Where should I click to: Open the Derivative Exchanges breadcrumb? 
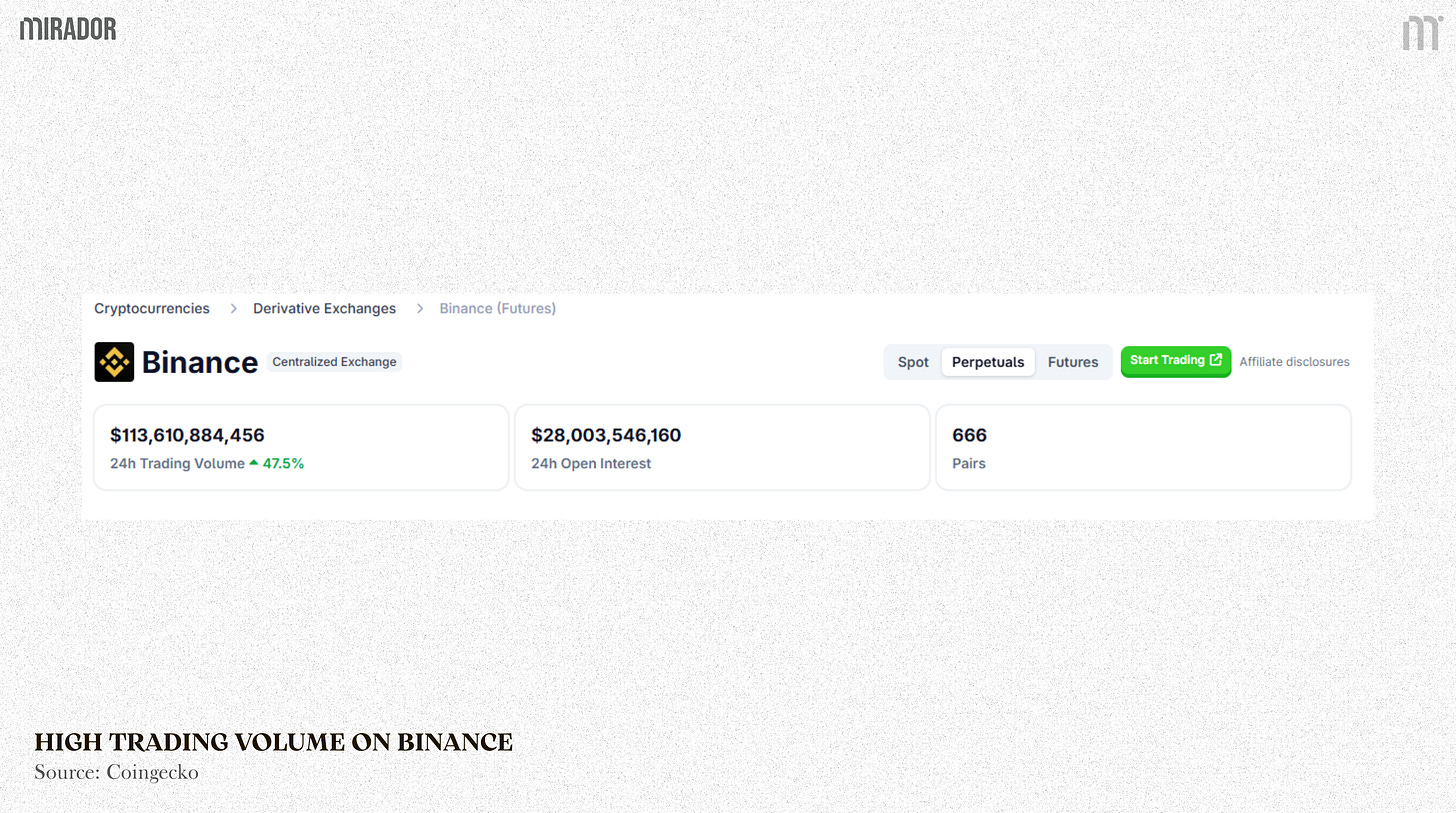324,308
